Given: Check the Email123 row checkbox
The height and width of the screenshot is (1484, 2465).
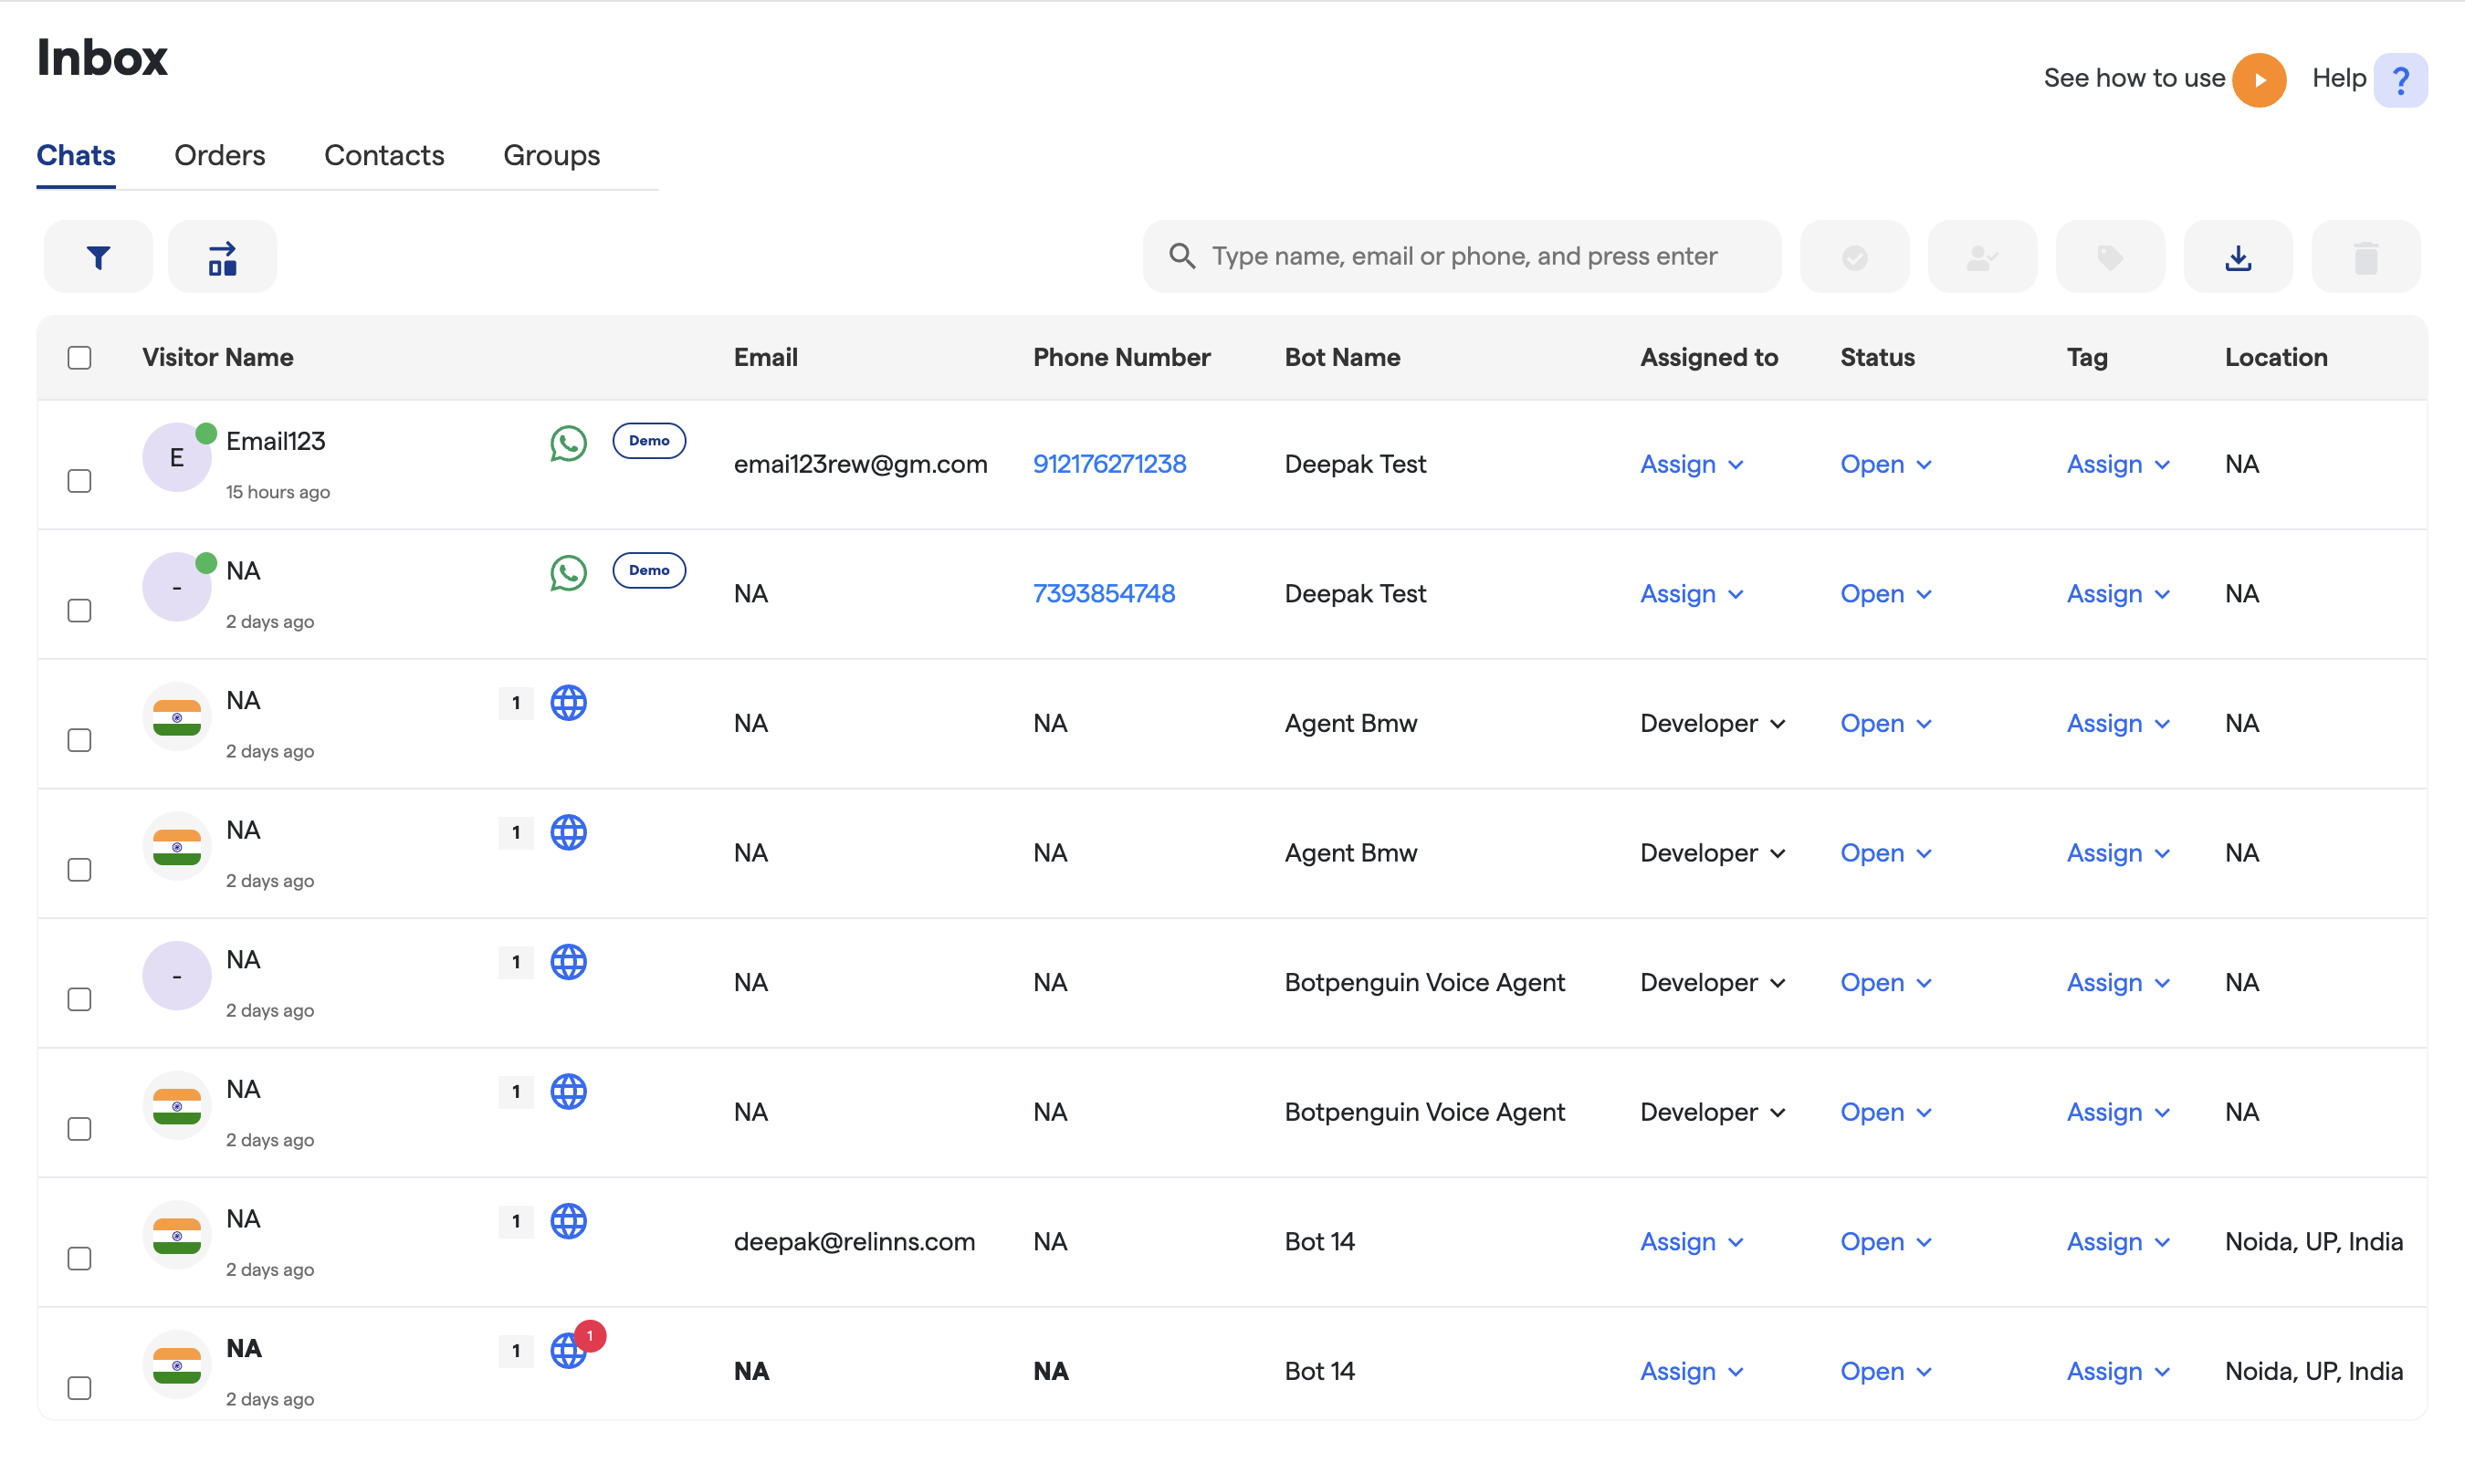Looking at the screenshot, I should point(79,481).
